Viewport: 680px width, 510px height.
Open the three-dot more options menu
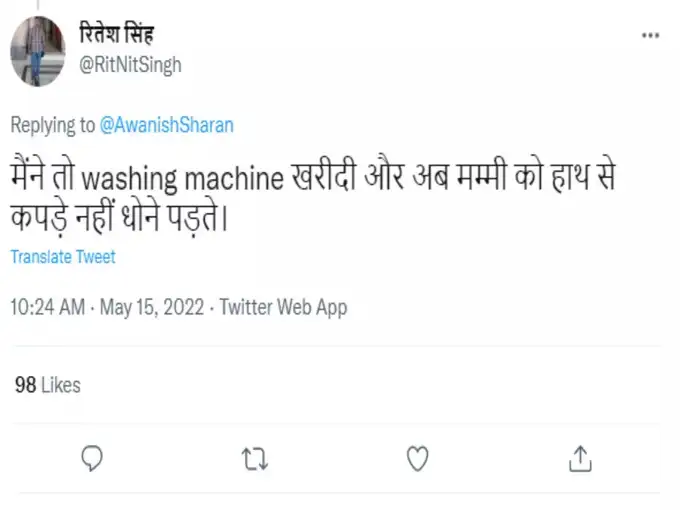pos(650,35)
